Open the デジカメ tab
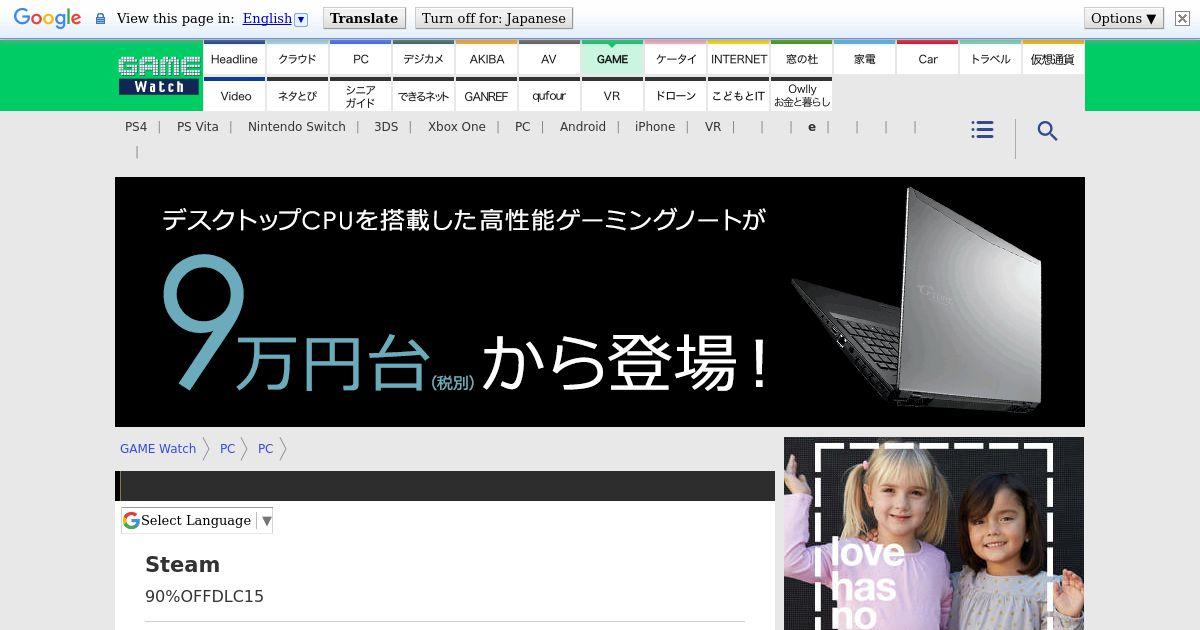 click(x=423, y=59)
